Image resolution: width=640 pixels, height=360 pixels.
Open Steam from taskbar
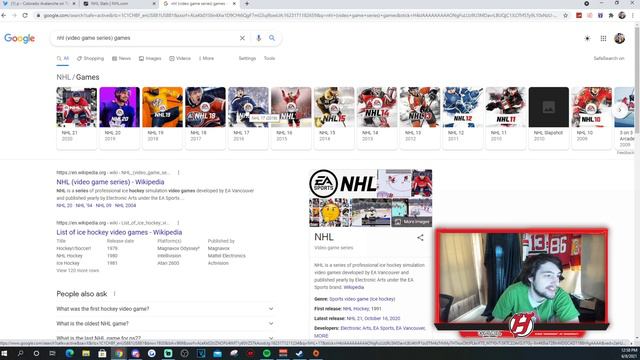click(x=299, y=353)
